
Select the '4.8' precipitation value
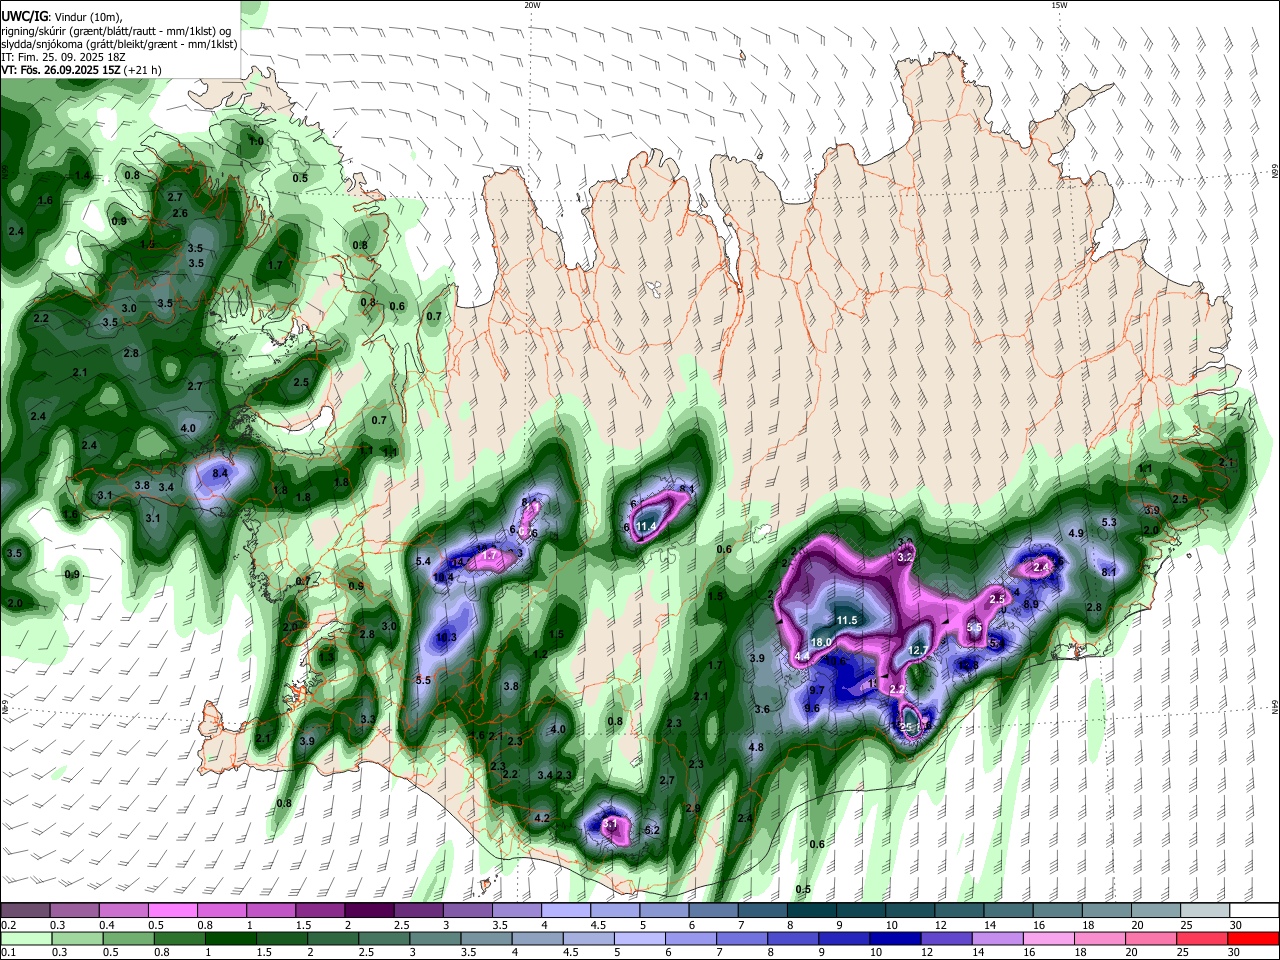(x=756, y=747)
